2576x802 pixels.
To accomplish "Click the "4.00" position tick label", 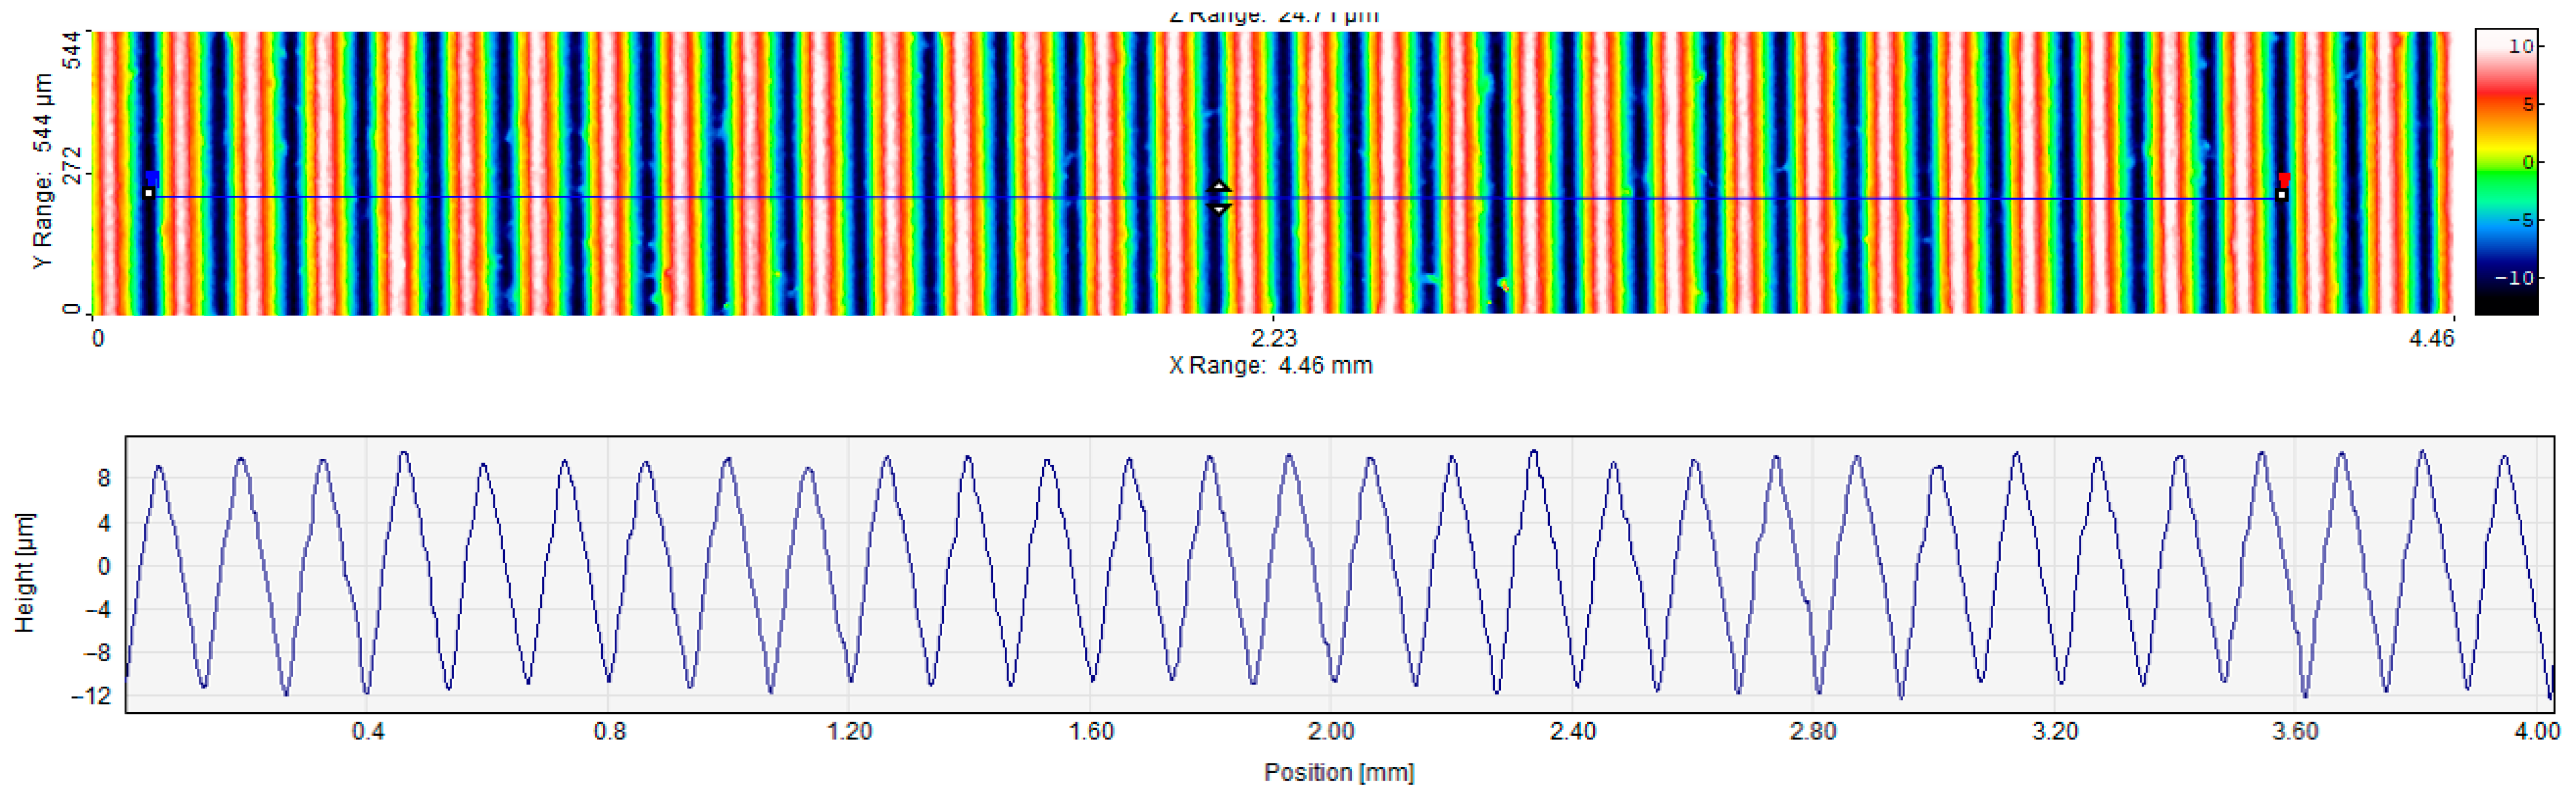I will (x=2538, y=731).
